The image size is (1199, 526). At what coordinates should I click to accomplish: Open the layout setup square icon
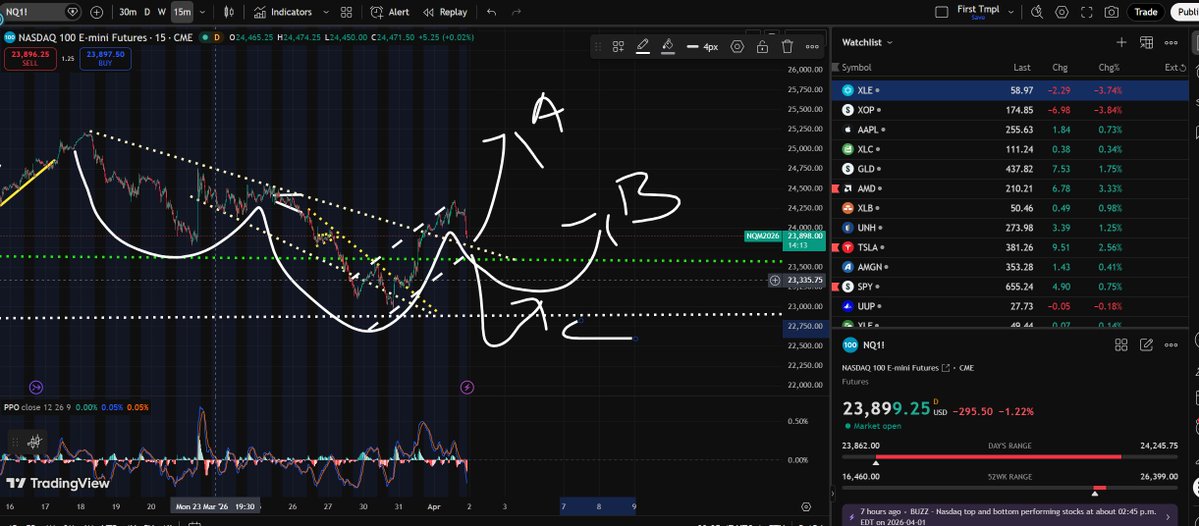tap(941, 12)
